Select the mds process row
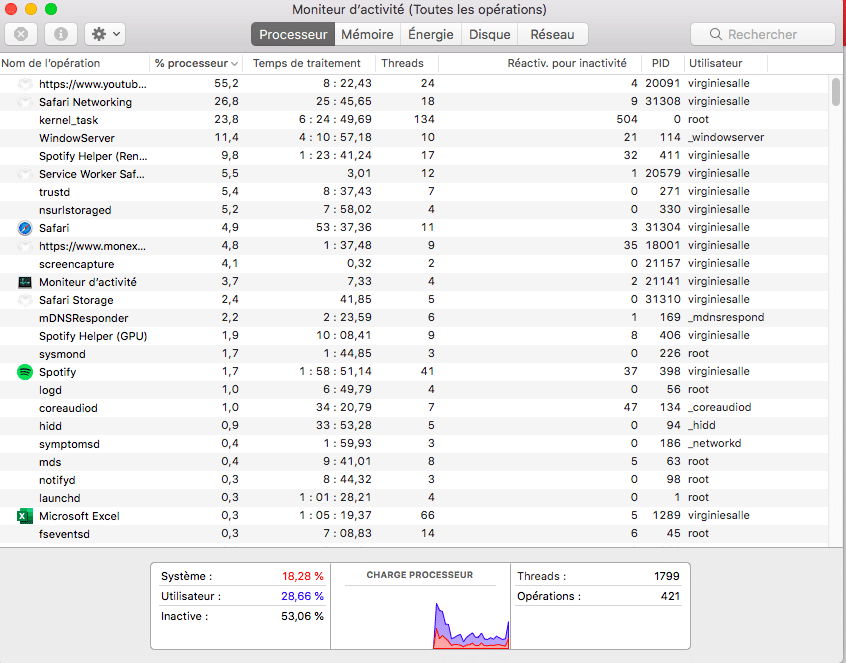This screenshot has width=846, height=663. coord(414,462)
